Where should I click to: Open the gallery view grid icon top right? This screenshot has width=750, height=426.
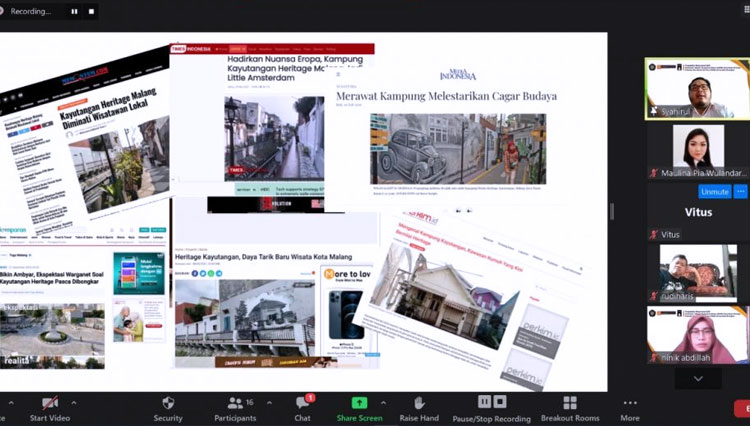(x=746, y=10)
